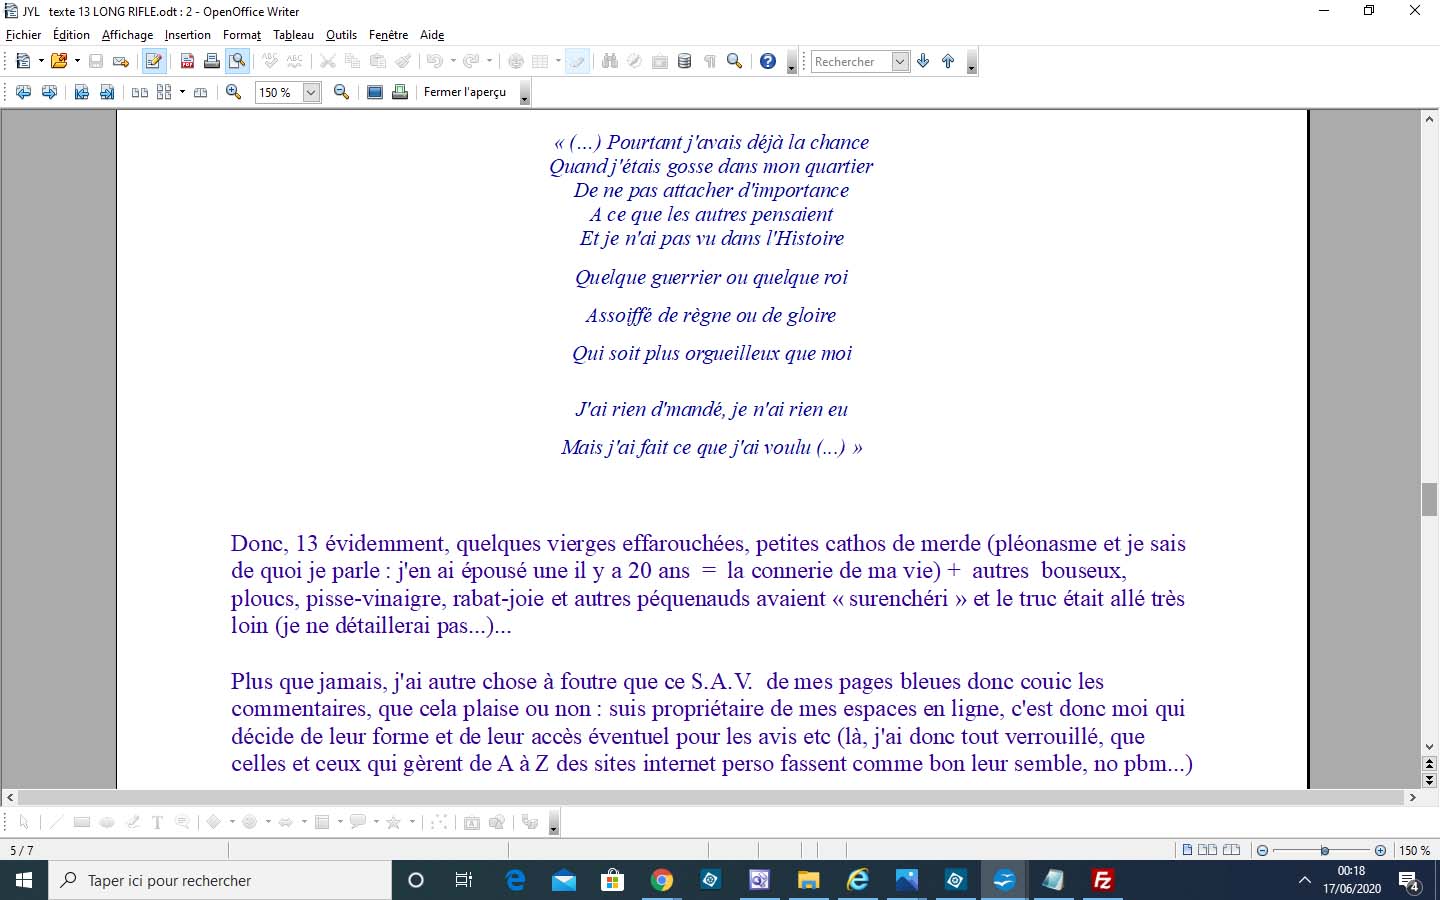This screenshot has height=900, width=1440.
Task: Open the Rechercher field dropdown arrow
Action: [x=900, y=61]
